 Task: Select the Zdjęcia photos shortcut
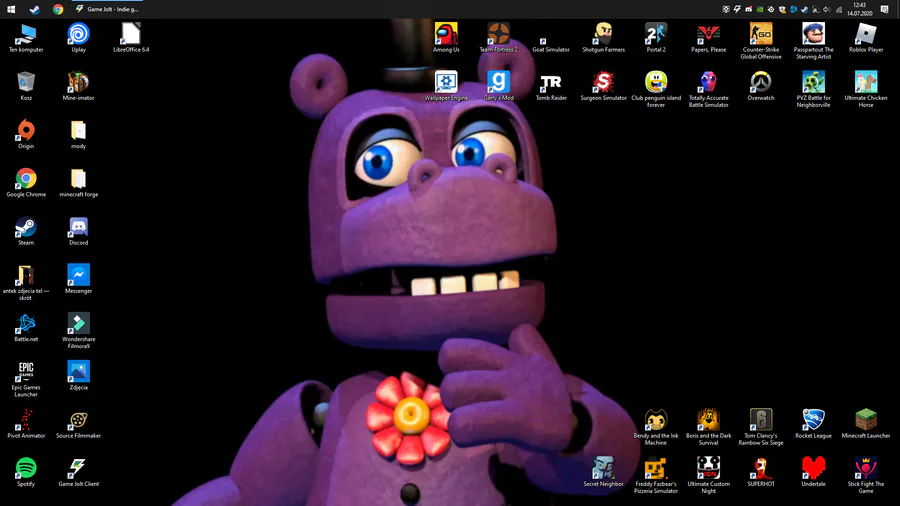(x=79, y=375)
